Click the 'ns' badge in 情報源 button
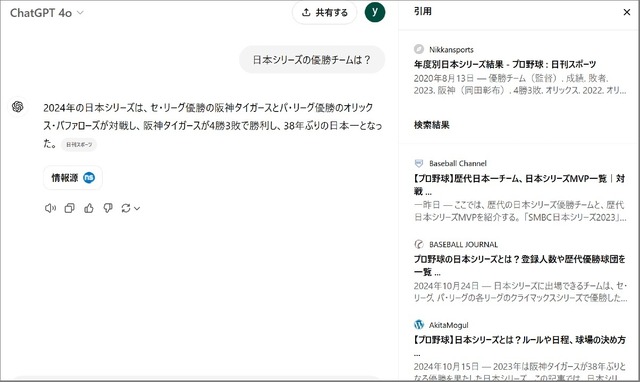Image resolution: width=640 pixels, height=382 pixels. pyautogui.click(x=89, y=178)
